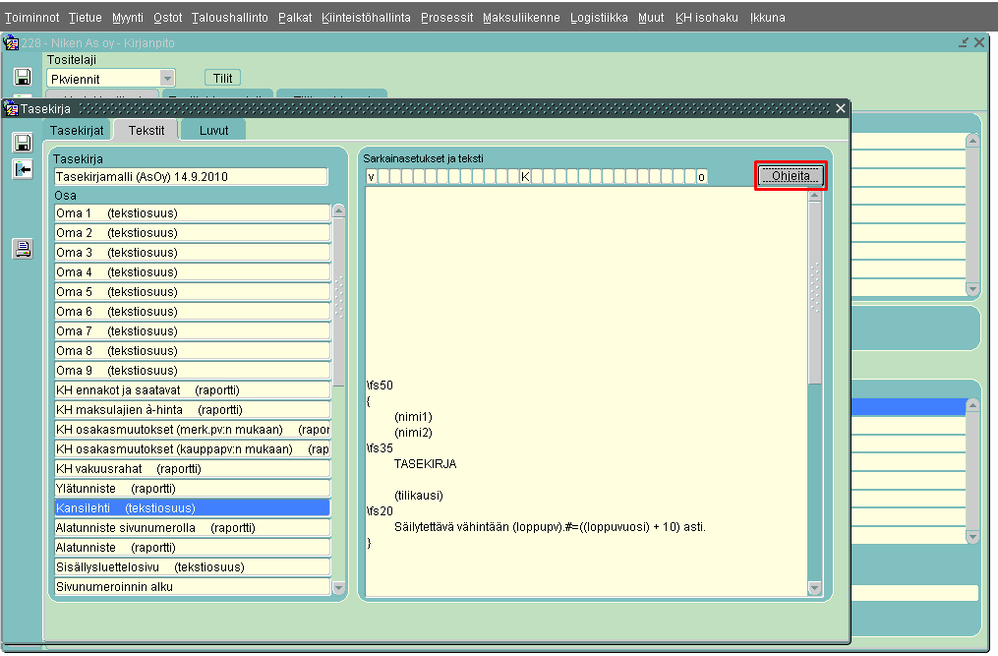Click the exit arrow icon in Tasekirja sidebar
The width and height of the screenshot is (998, 656).
(x=23, y=169)
